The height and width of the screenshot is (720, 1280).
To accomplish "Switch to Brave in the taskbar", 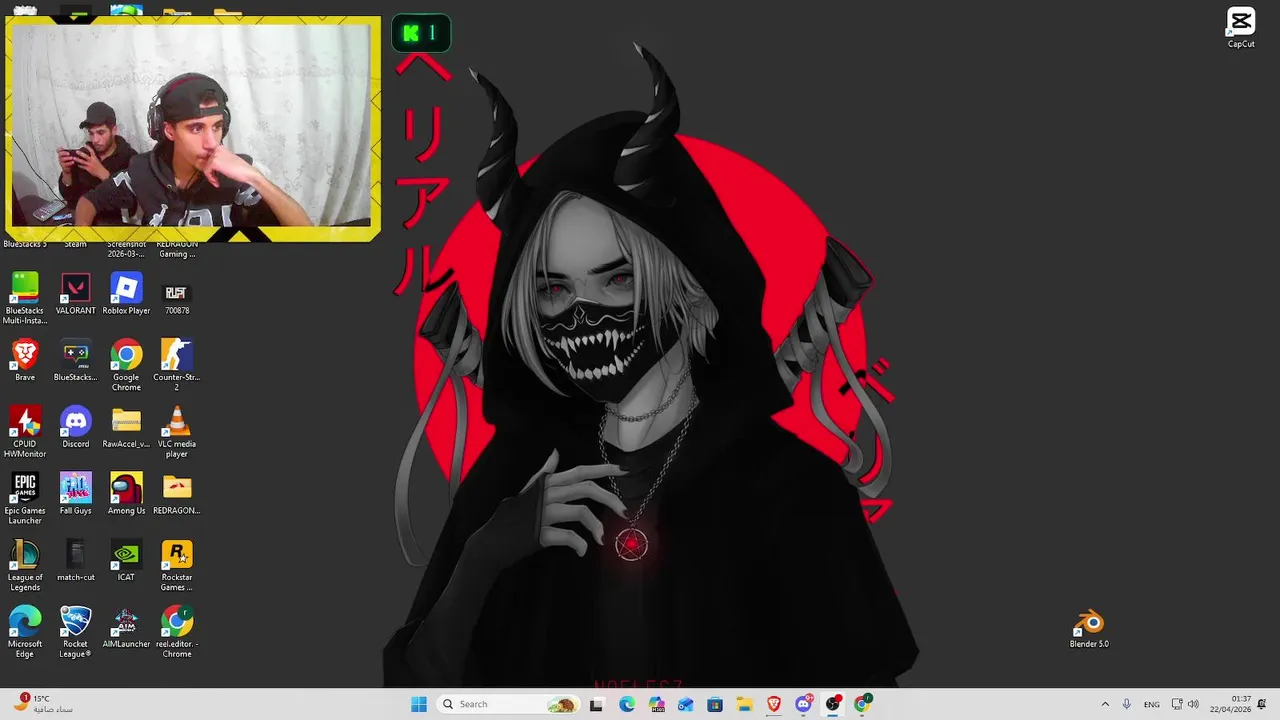I will [x=773, y=704].
